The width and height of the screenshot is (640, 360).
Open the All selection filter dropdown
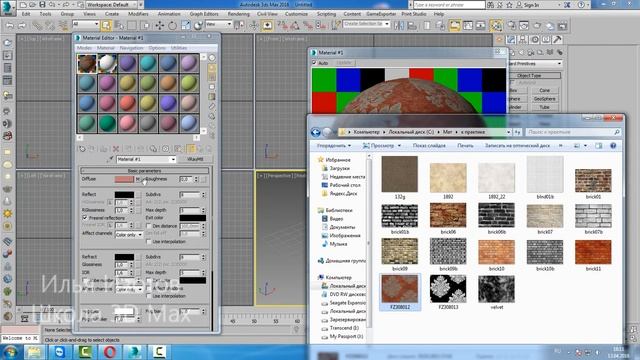pyautogui.click(x=86, y=24)
